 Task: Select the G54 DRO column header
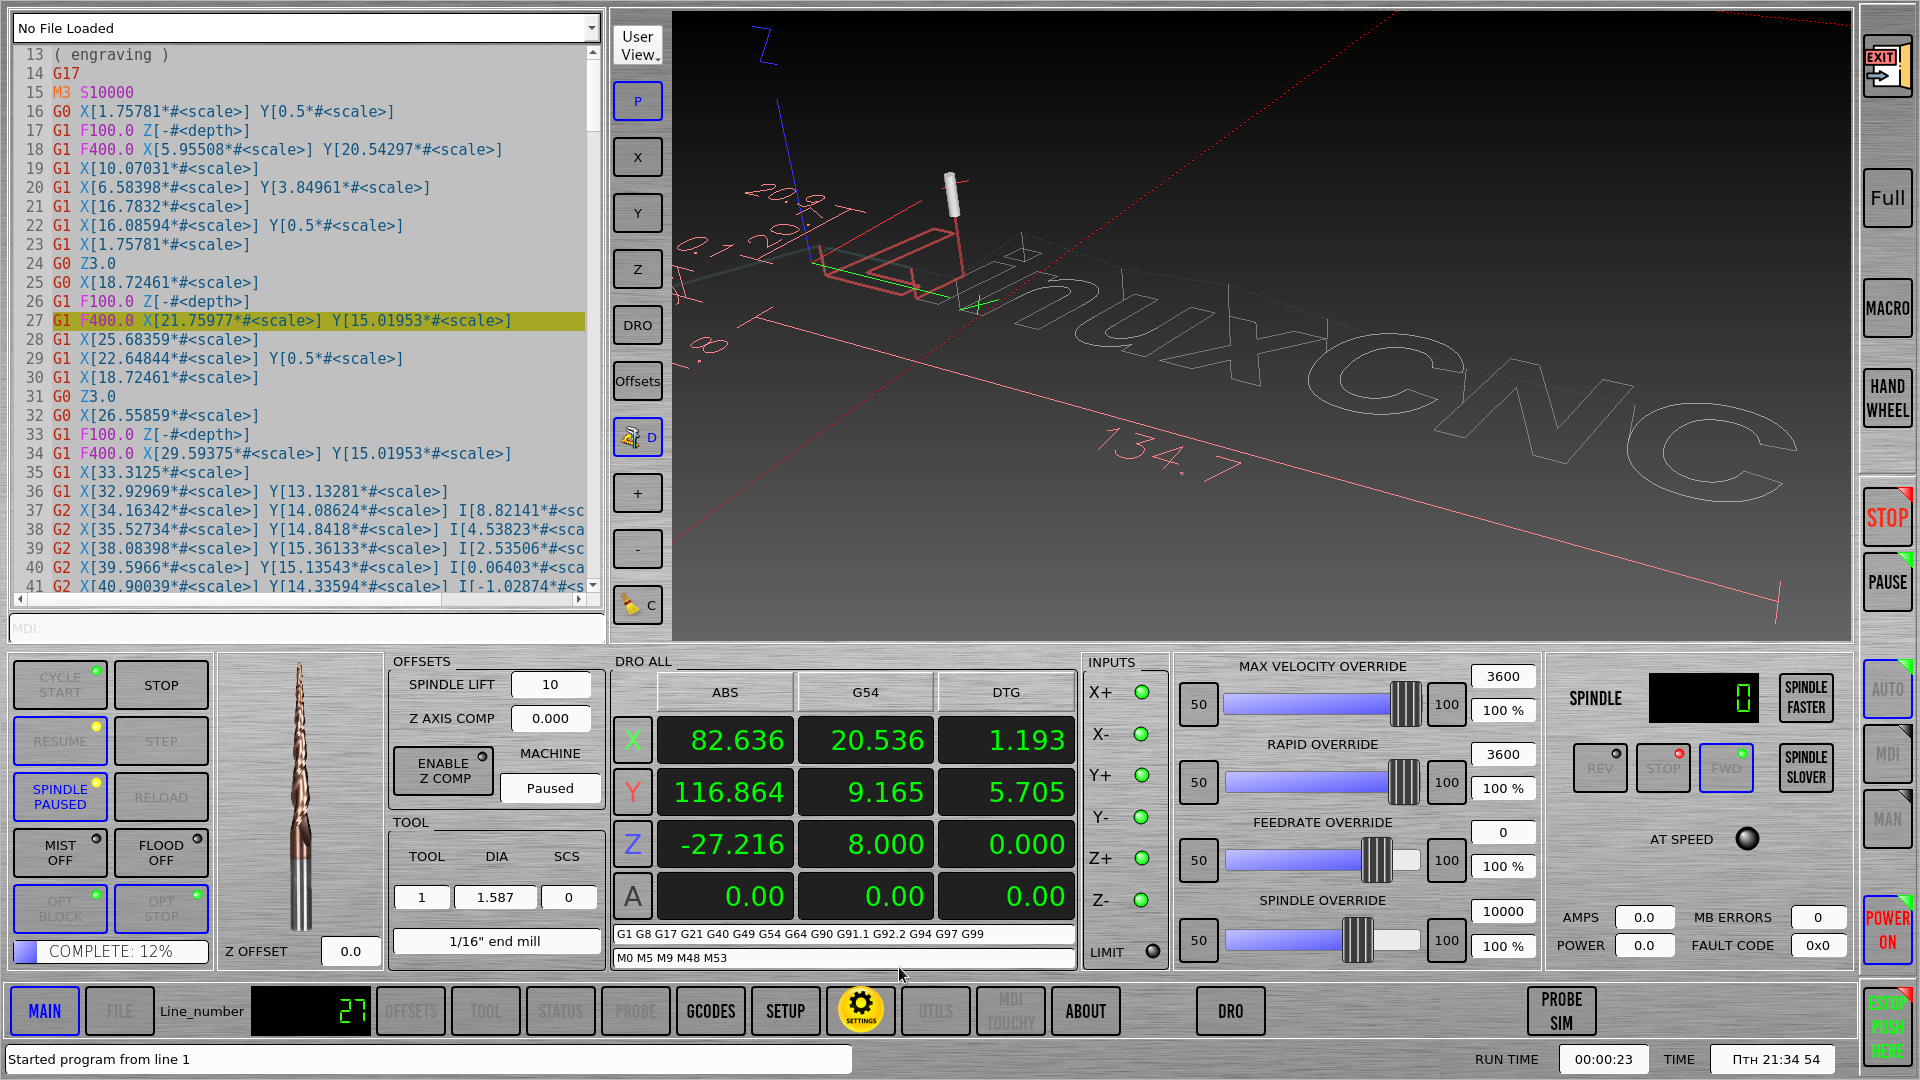865,692
